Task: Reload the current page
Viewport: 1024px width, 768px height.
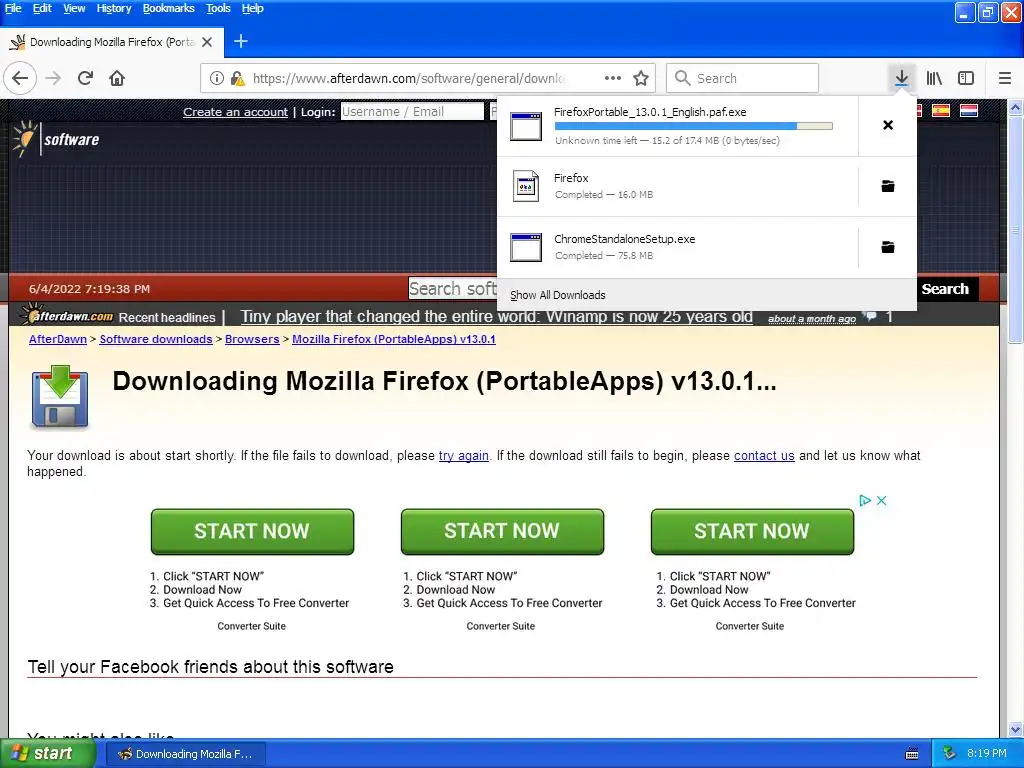Action: coord(86,78)
